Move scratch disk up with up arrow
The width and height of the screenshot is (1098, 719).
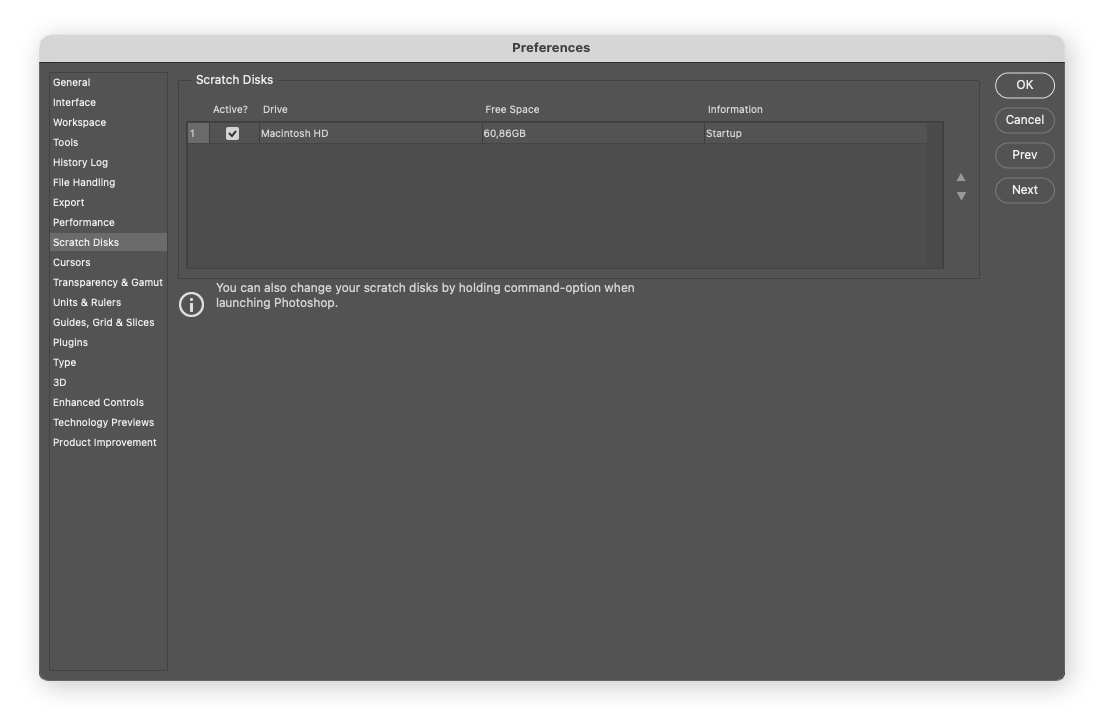pyautogui.click(x=961, y=178)
